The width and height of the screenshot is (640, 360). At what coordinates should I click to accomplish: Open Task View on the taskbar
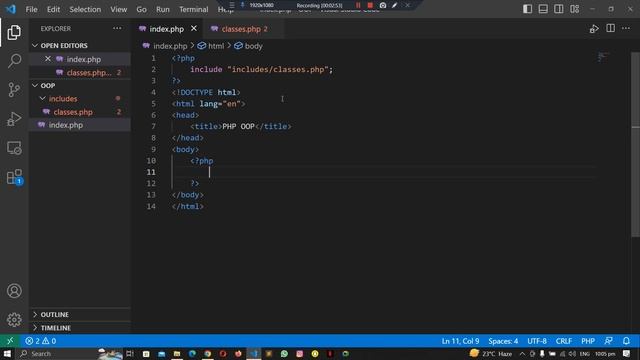[130, 353]
